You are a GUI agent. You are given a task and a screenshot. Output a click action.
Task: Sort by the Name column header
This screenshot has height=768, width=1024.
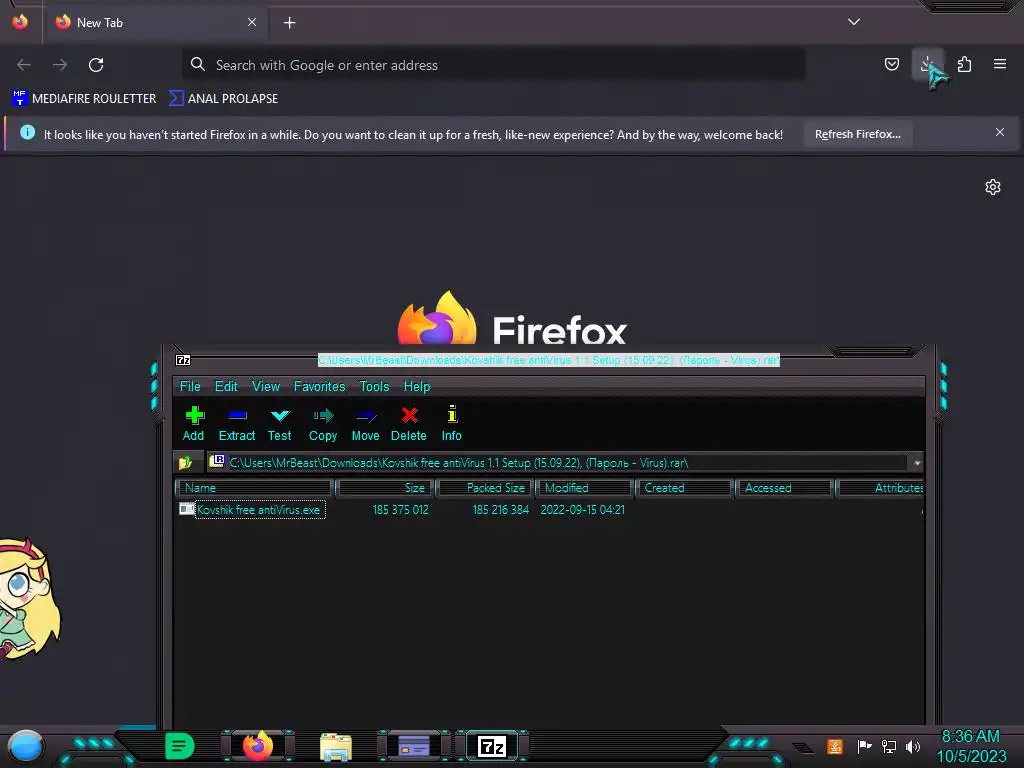(x=255, y=488)
